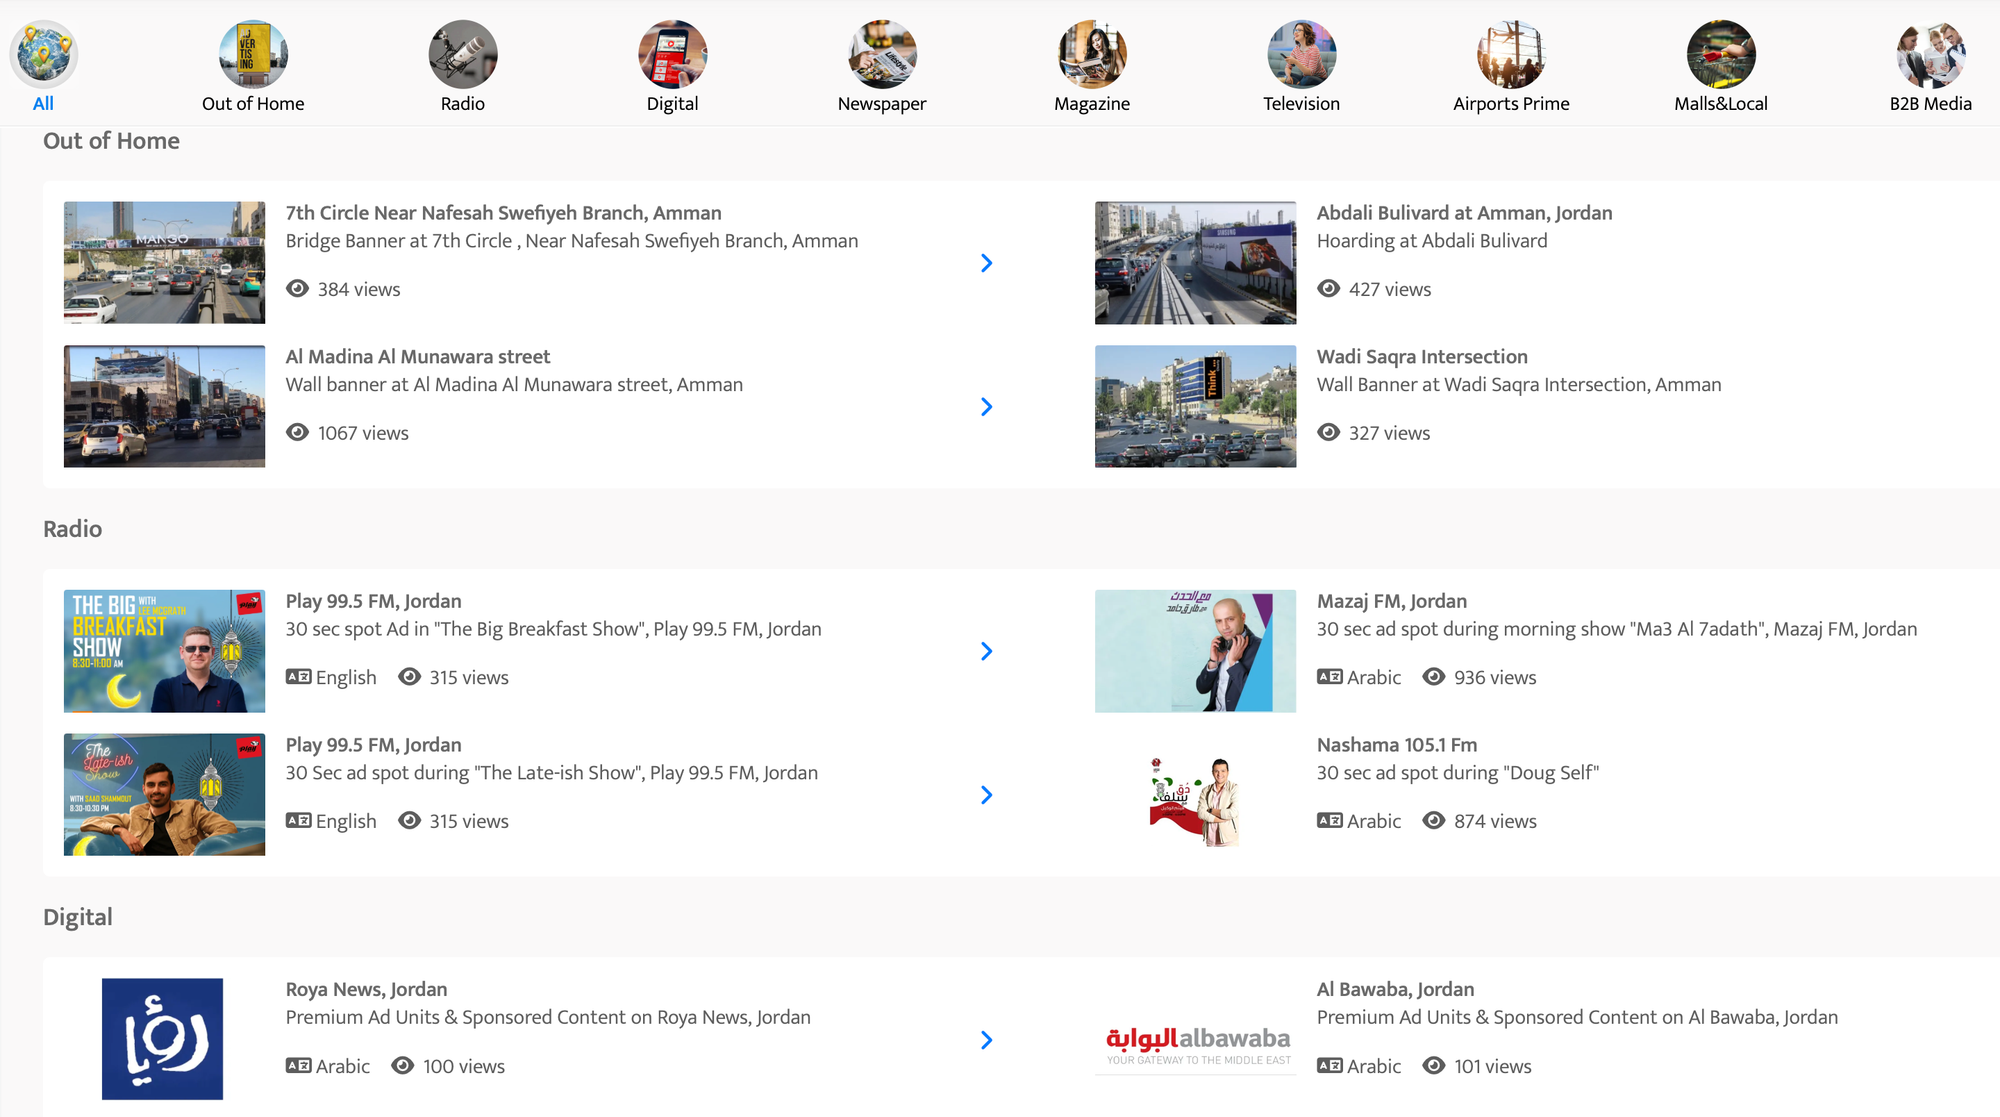Open the Al Bawaba, Jordan title
The width and height of the screenshot is (2000, 1117).
click(1395, 989)
